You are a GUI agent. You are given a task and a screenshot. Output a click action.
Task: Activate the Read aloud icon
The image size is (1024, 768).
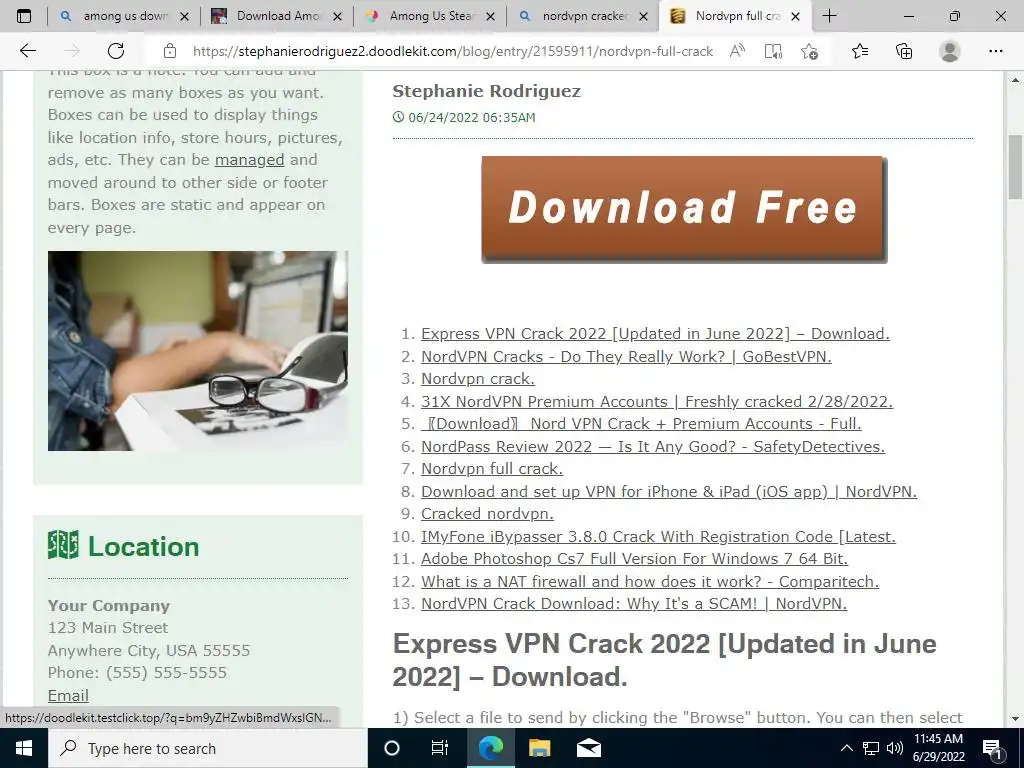[737, 51]
